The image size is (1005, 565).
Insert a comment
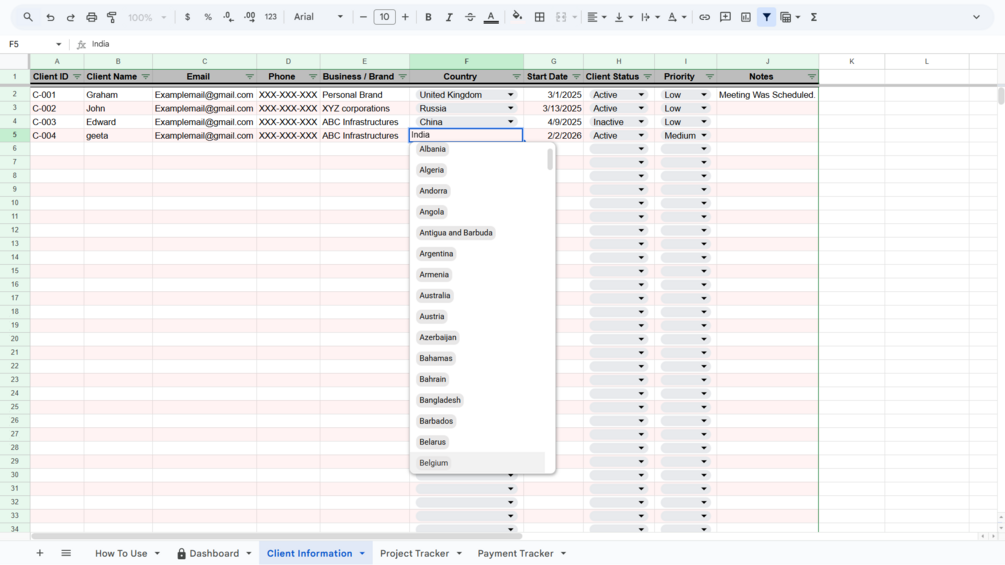pos(725,17)
